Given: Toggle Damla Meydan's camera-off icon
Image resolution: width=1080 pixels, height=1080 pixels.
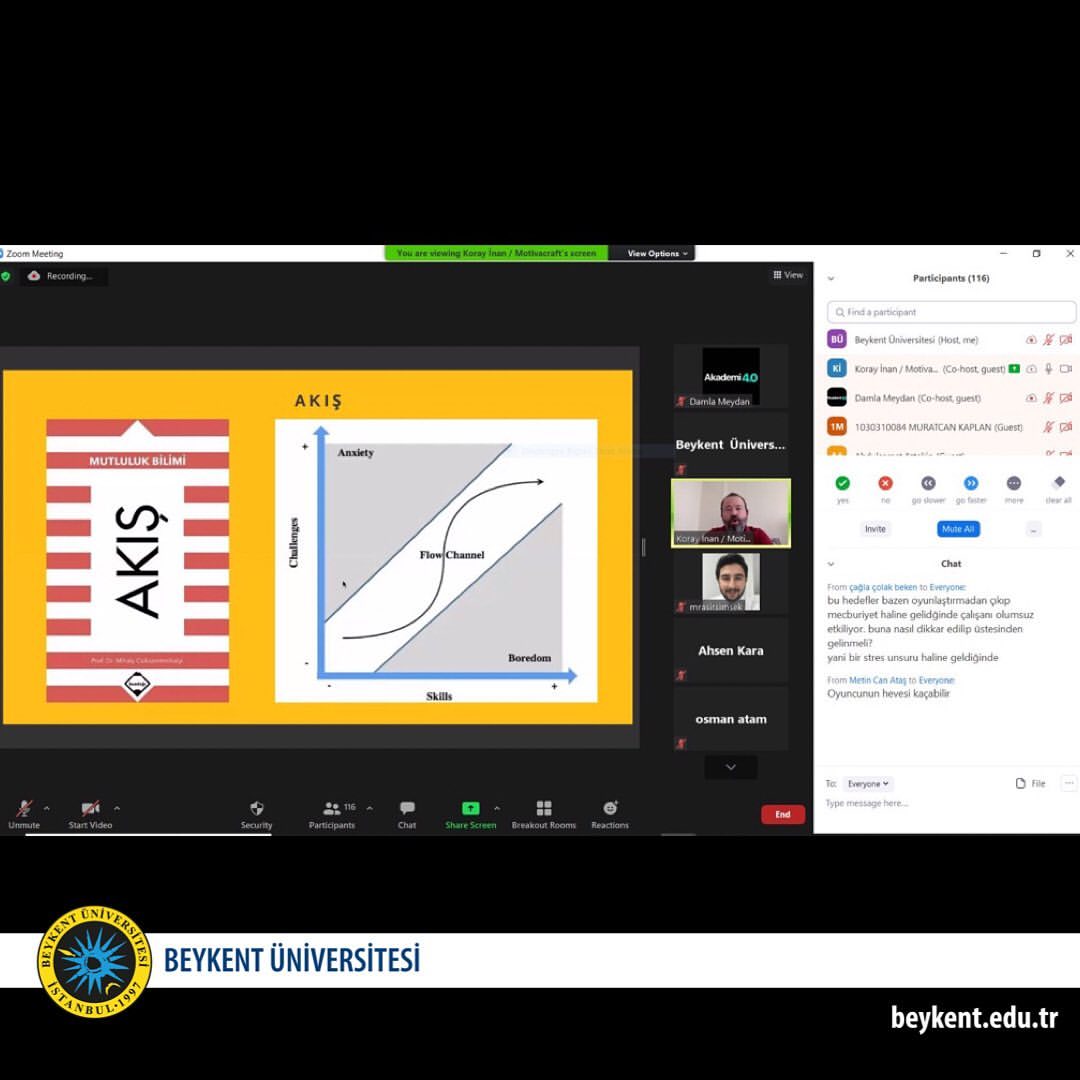Looking at the screenshot, I should pos(1066,398).
